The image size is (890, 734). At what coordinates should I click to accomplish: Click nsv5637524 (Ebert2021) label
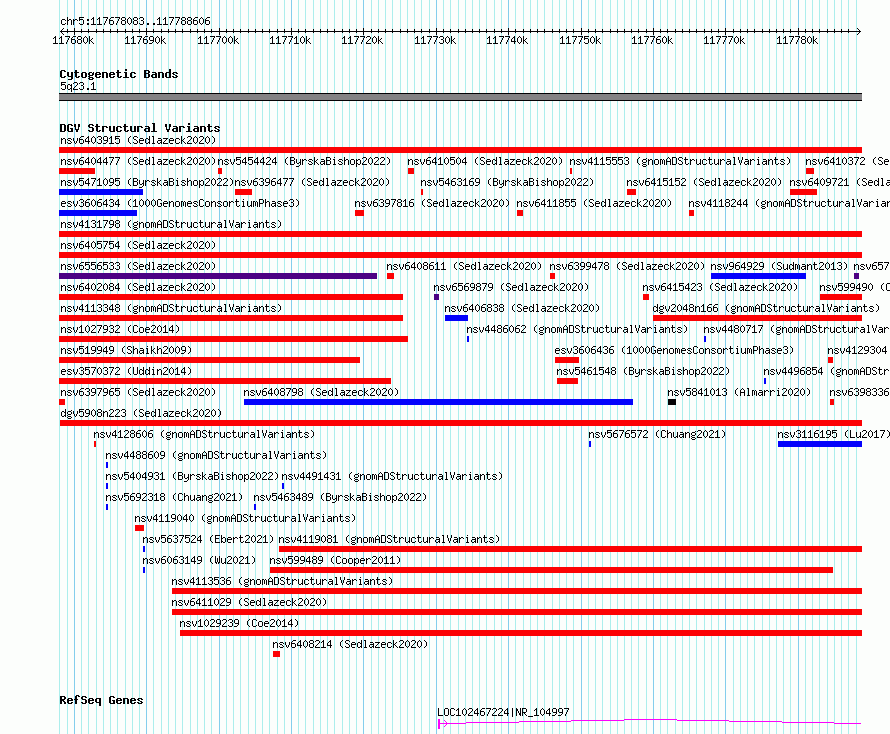click(208, 539)
